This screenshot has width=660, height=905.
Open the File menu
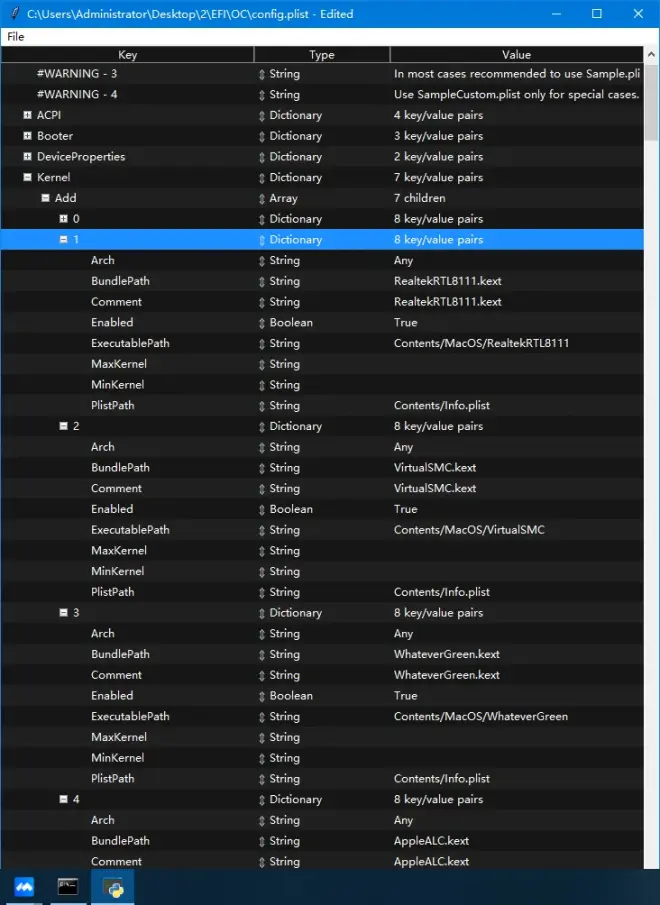pos(16,36)
